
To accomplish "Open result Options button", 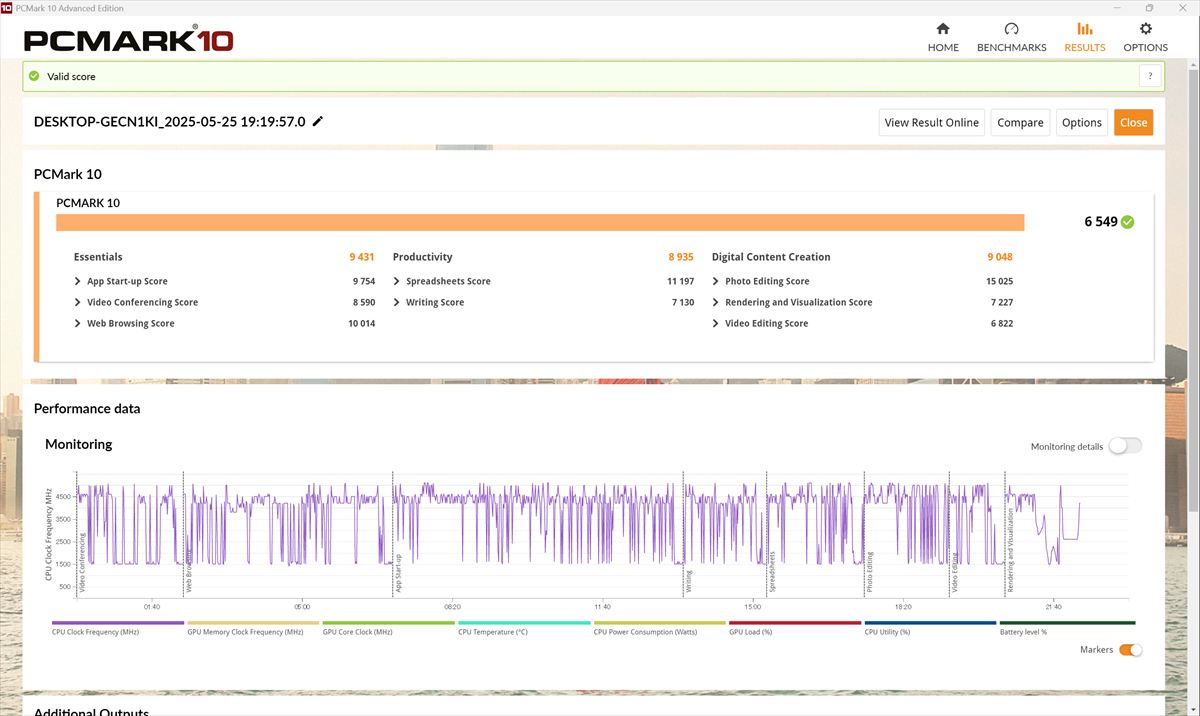I will [1082, 122].
